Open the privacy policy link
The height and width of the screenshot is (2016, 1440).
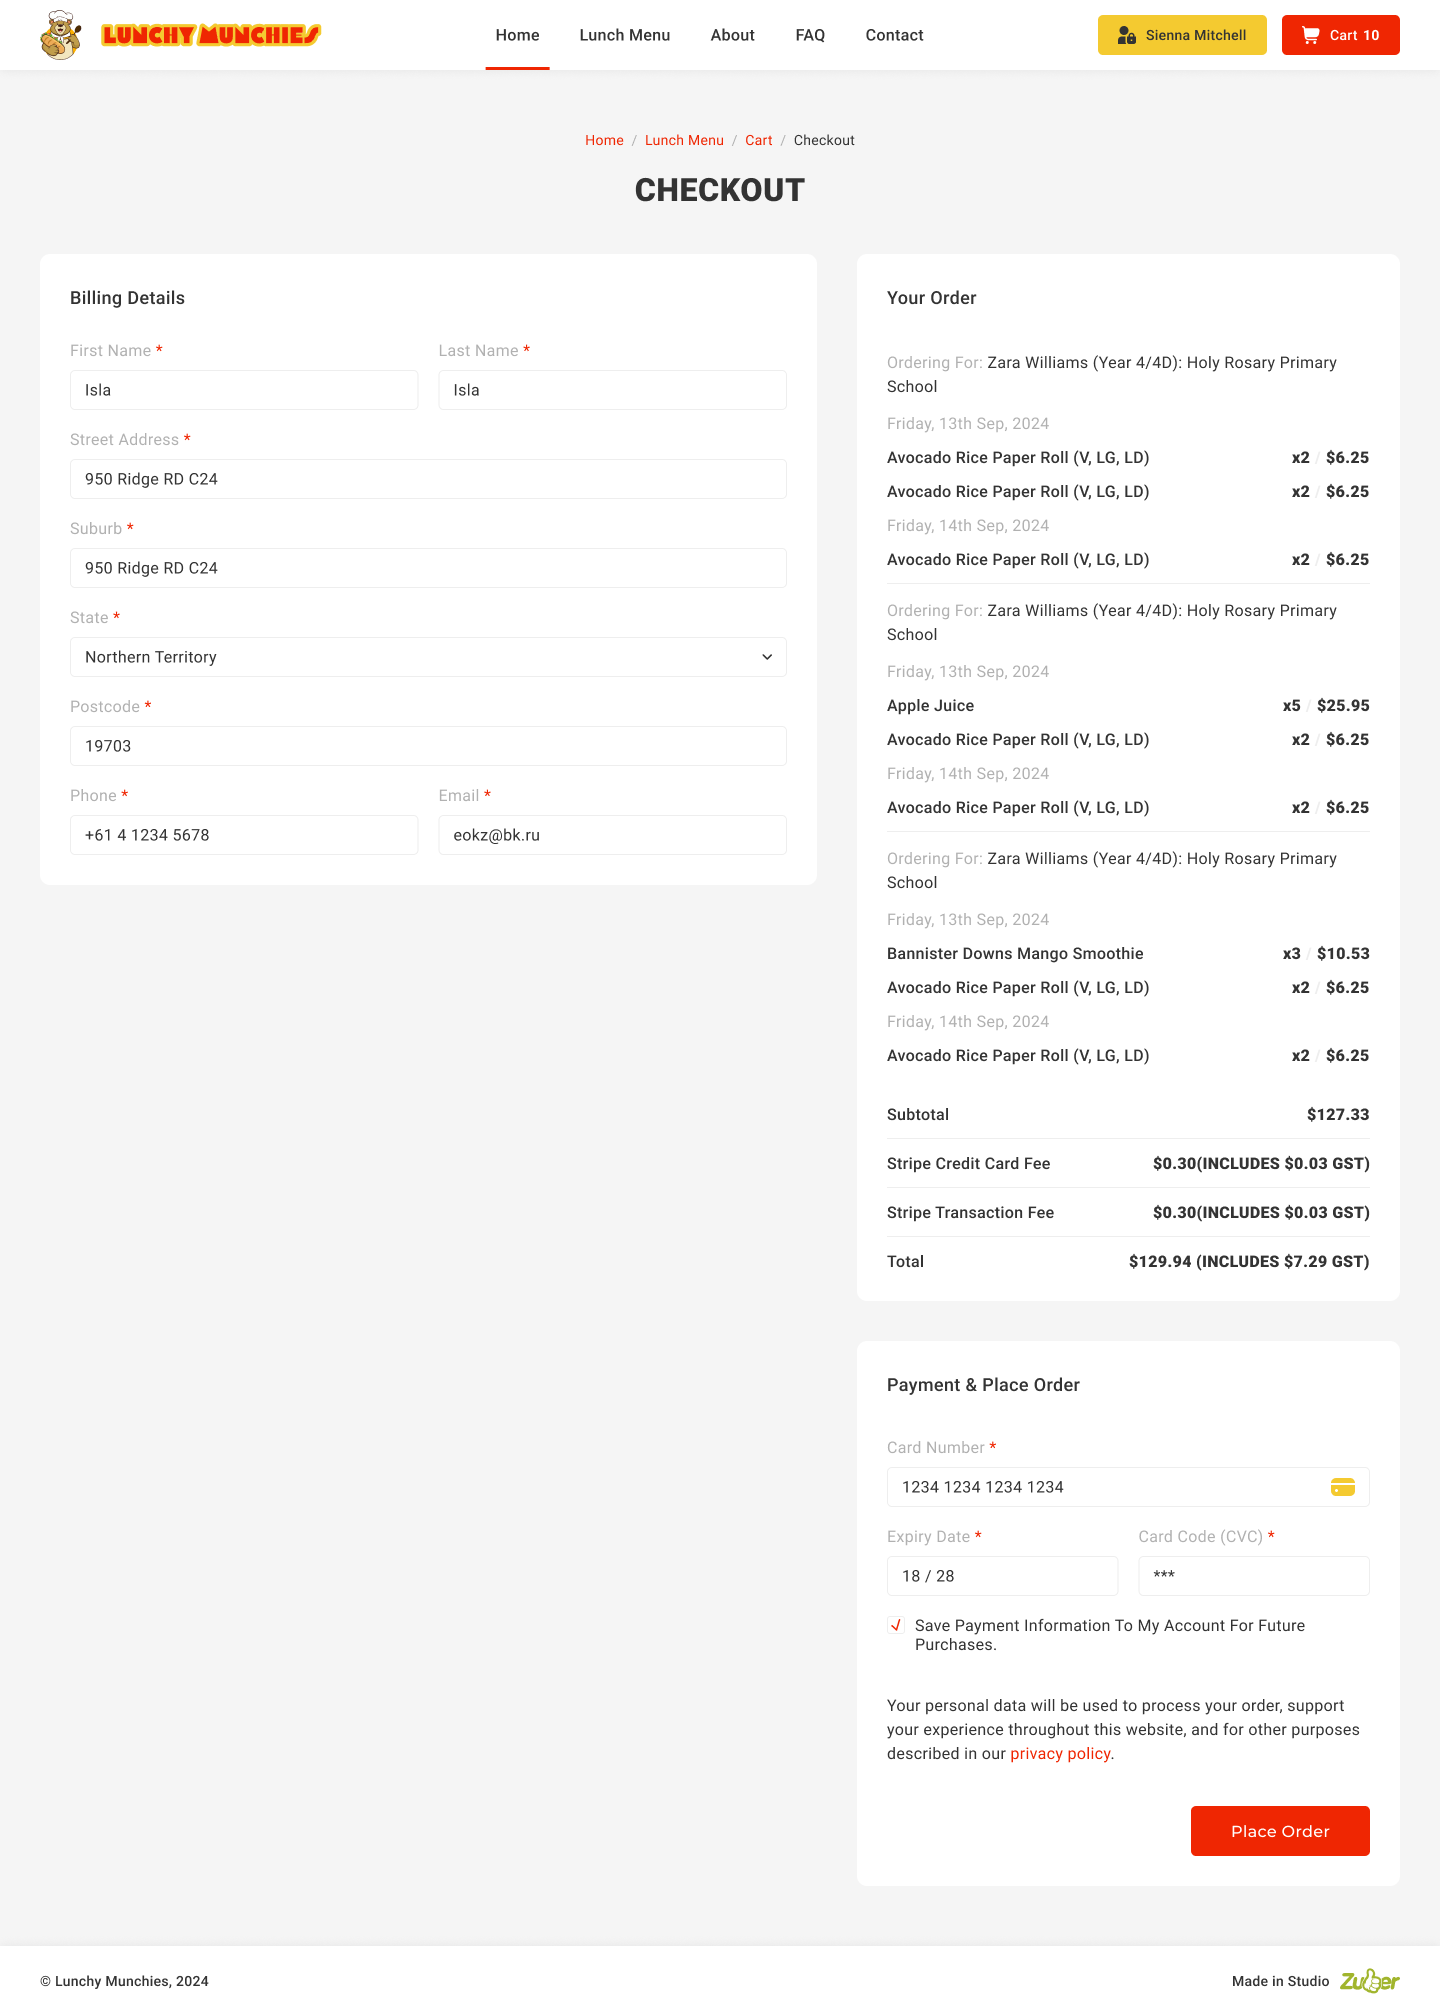pyautogui.click(x=1060, y=1754)
